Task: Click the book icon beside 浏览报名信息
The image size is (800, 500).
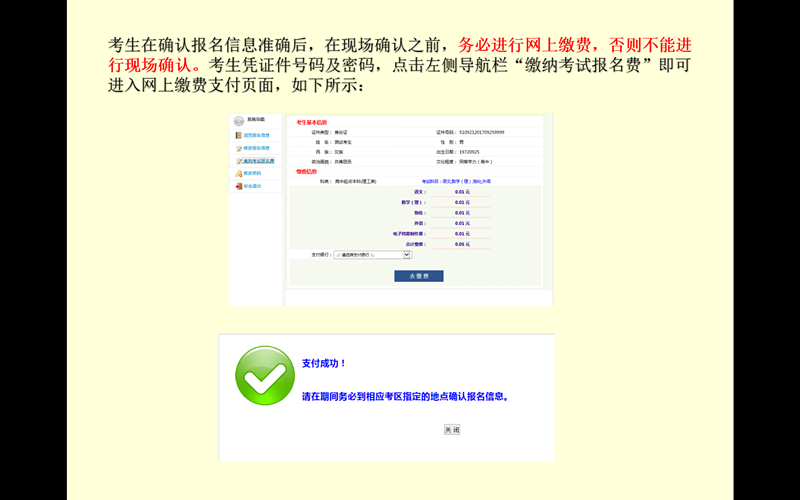Action: click(238, 135)
